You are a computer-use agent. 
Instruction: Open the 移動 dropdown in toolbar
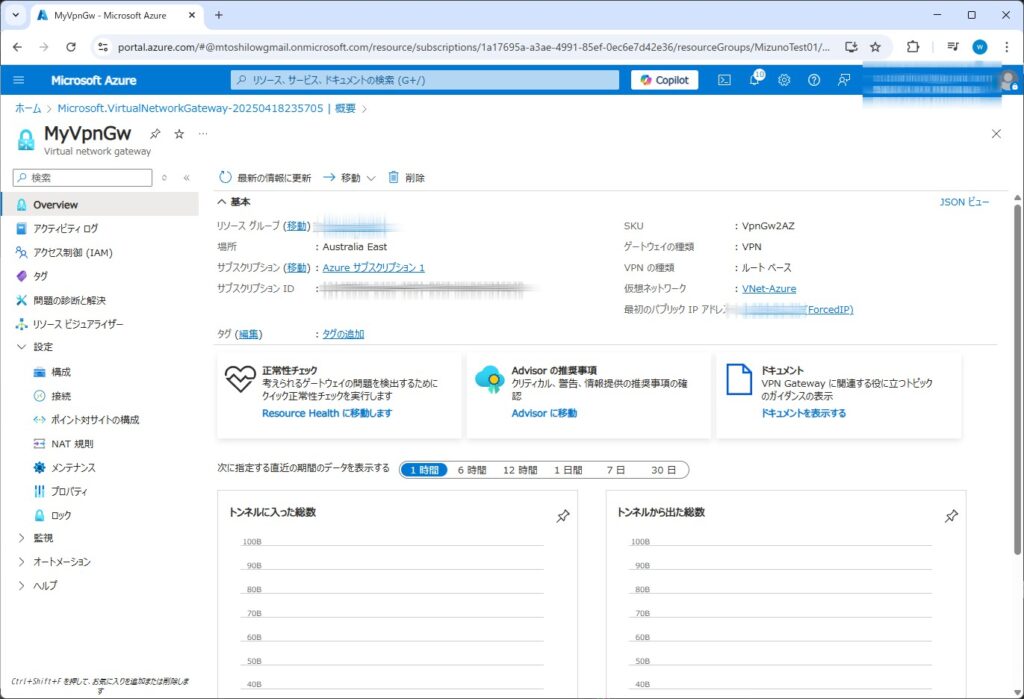tap(349, 178)
